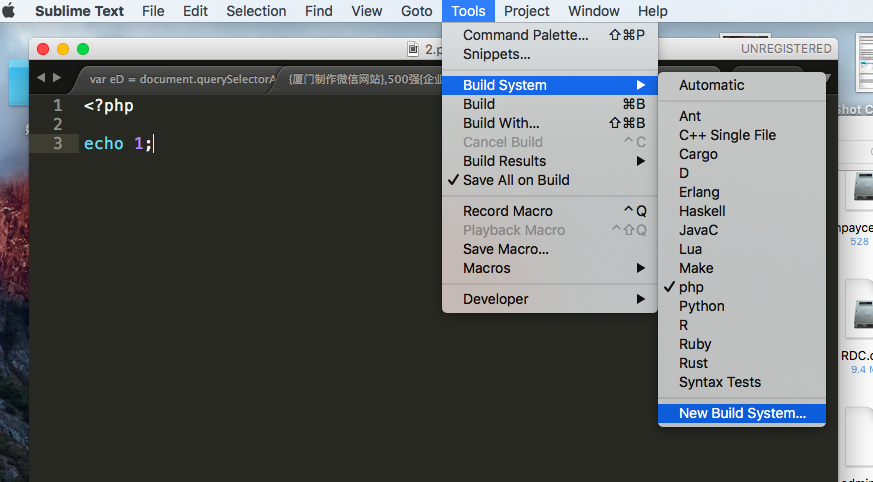Open the Project menu

click(526, 11)
